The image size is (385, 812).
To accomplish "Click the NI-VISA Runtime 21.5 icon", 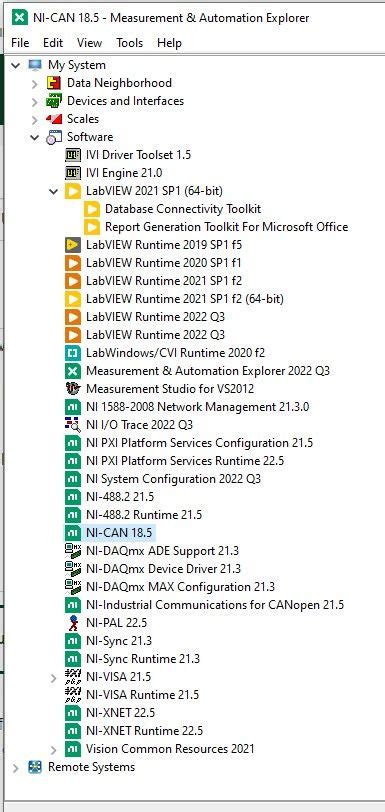I will [x=73, y=695].
